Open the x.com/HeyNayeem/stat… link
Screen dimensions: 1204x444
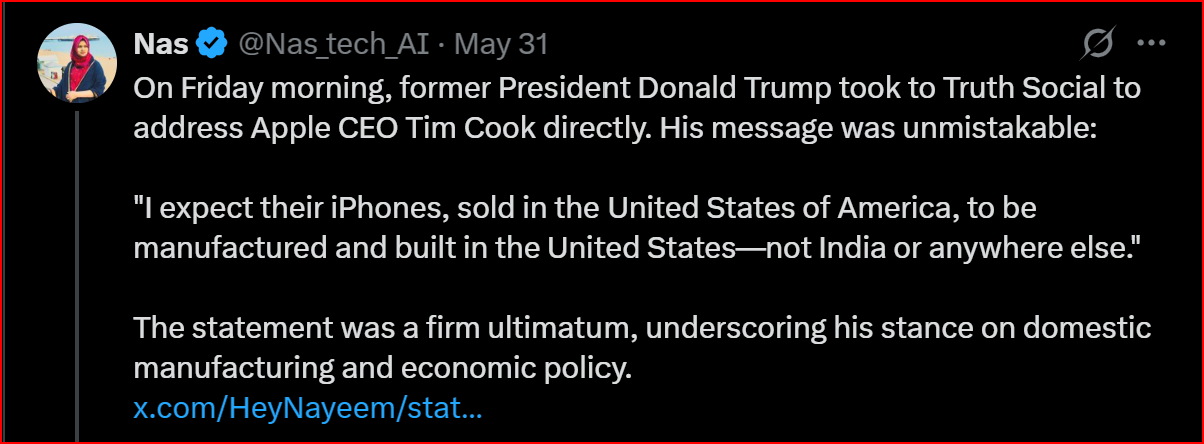click(x=308, y=409)
